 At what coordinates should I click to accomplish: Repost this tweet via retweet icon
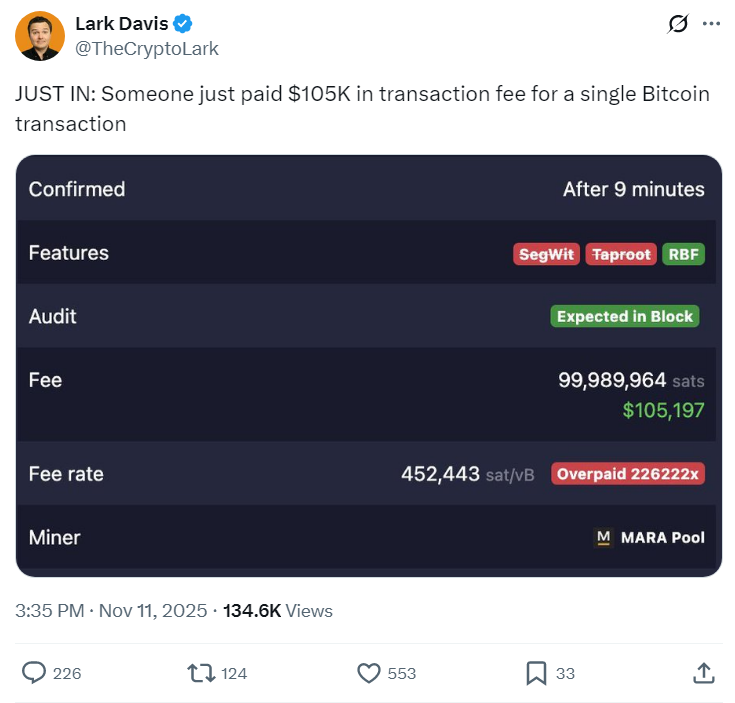tap(202, 673)
